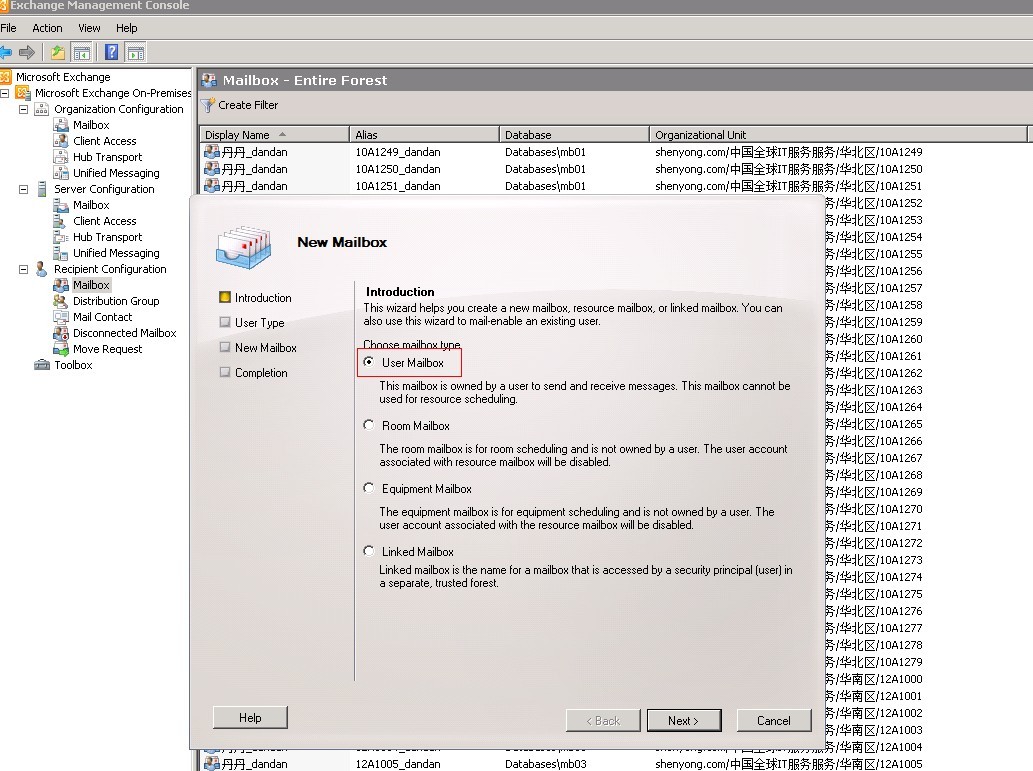
Task: Click the Back arrow toolbar icon
Action: [5, 52]
